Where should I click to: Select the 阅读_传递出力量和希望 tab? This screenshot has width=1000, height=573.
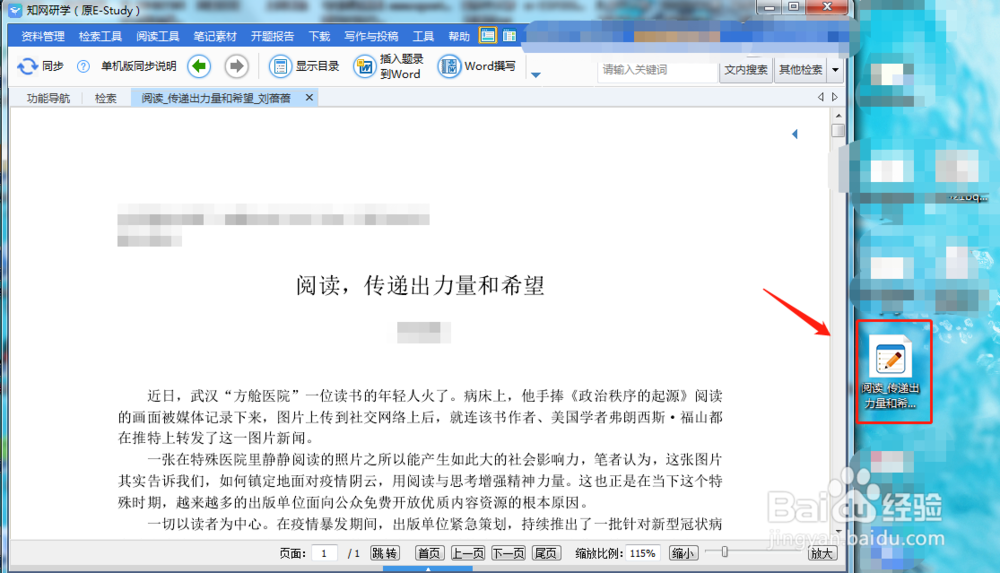tap(216, 98)
